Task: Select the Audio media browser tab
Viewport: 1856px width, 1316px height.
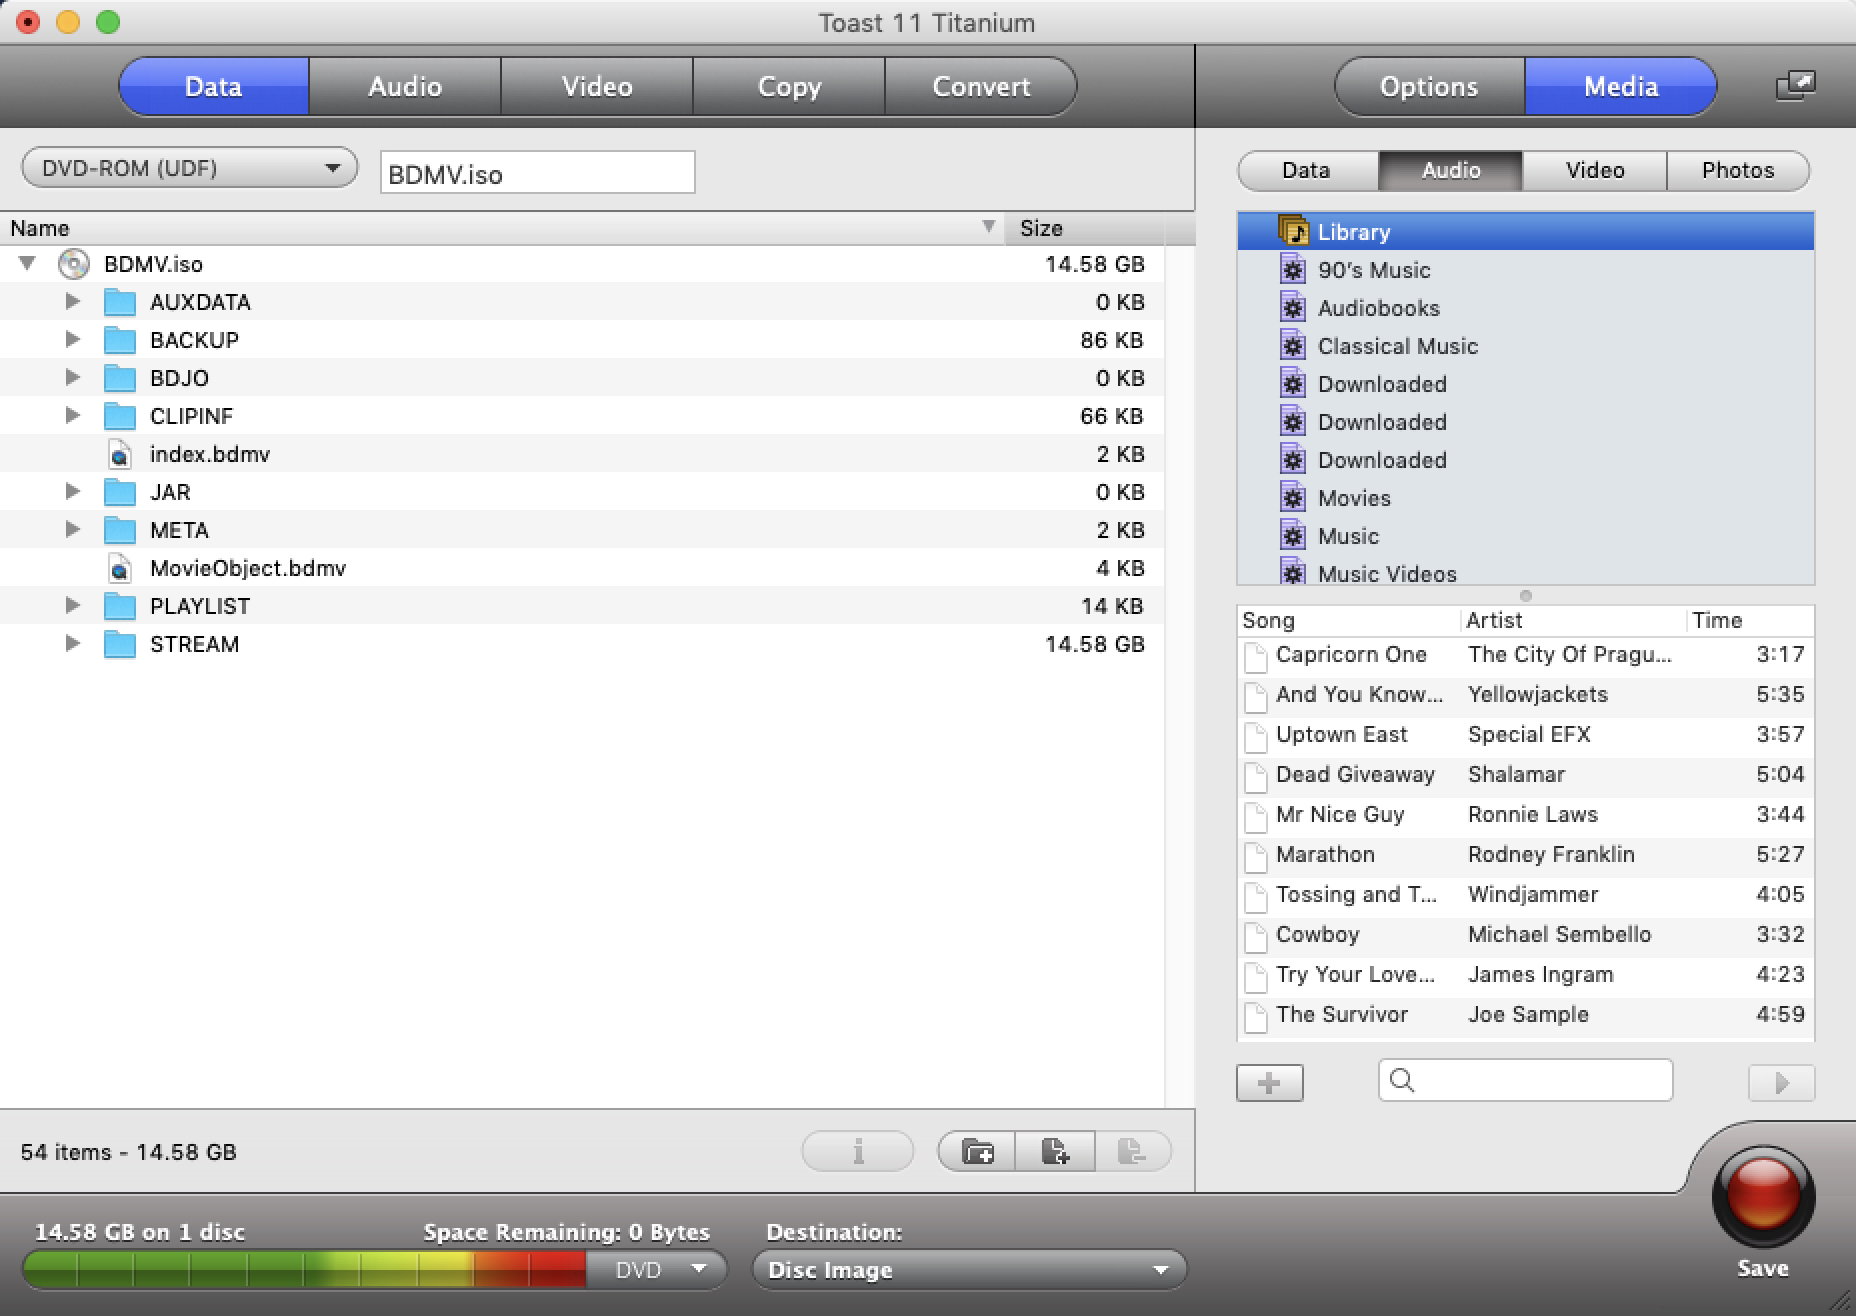Action: [1451, 170]
